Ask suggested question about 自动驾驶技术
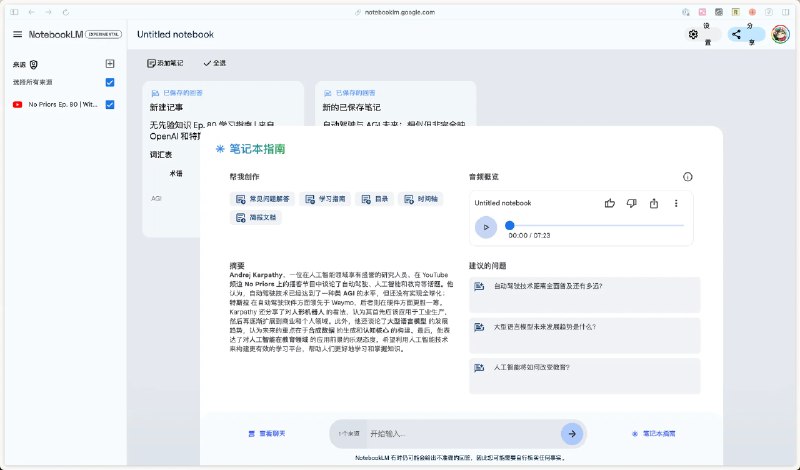This screenshot has width=800, height=470. [585, 295]
